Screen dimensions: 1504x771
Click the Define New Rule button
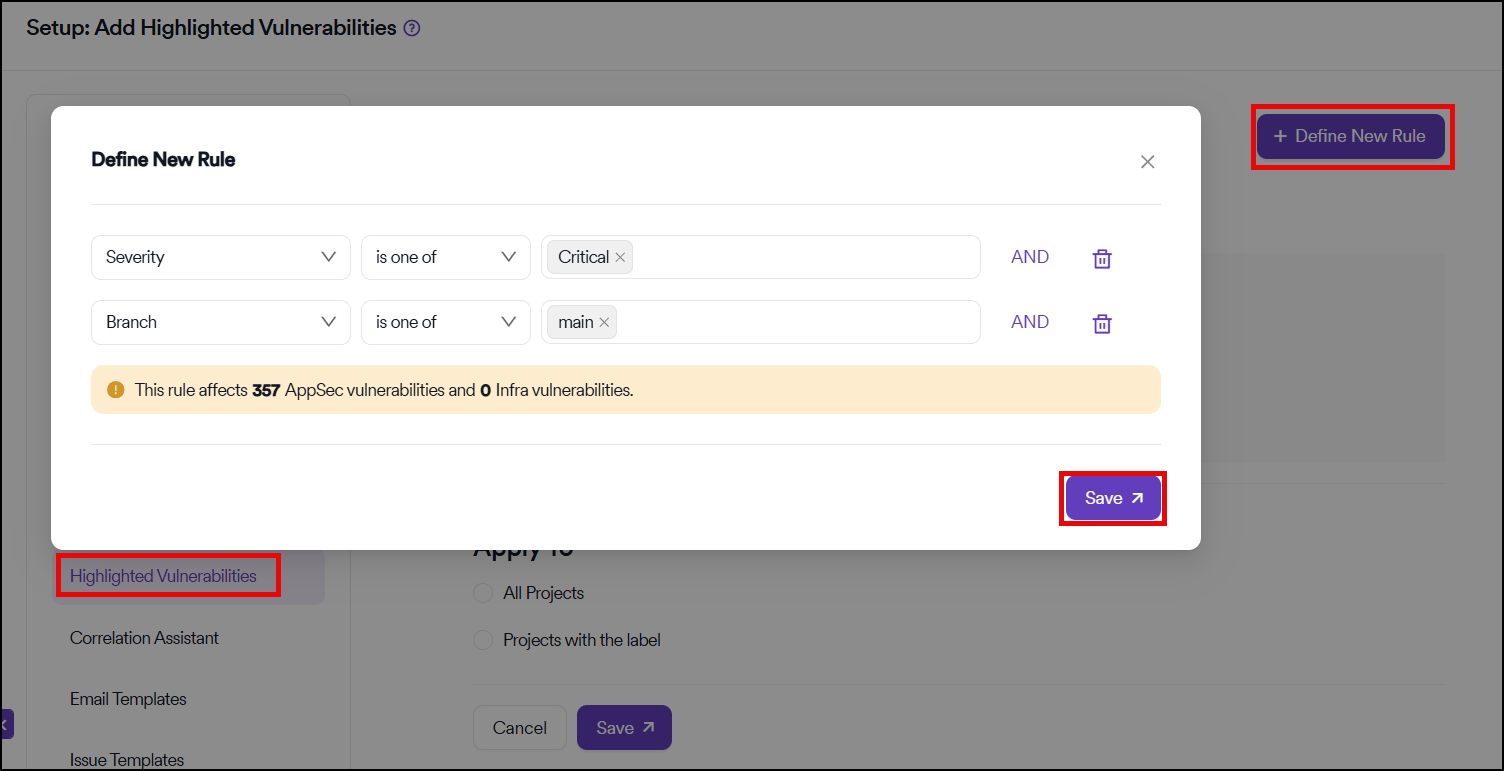click(x=1350, y=136)
